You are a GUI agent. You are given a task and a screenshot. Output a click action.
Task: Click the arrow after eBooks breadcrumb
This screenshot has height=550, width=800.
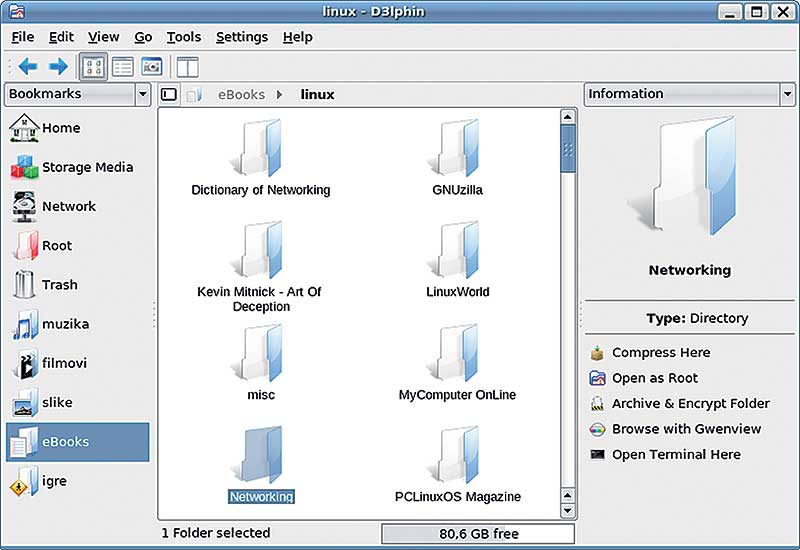279,95
